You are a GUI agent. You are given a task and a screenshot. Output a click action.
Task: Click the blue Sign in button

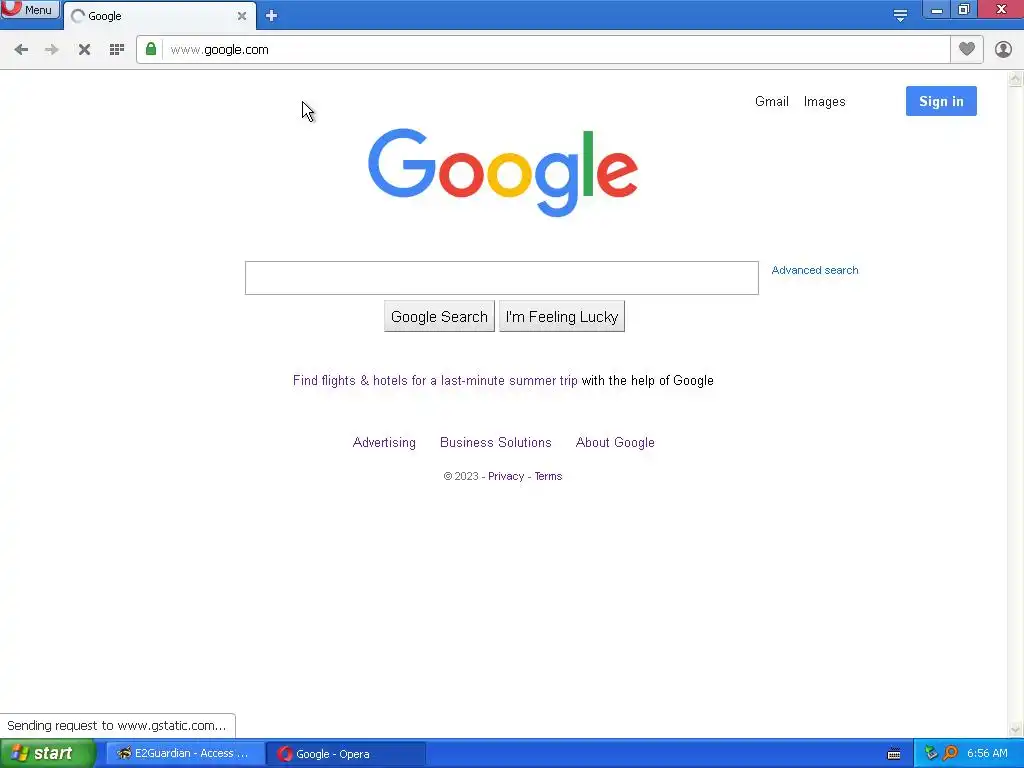[941, 101]
